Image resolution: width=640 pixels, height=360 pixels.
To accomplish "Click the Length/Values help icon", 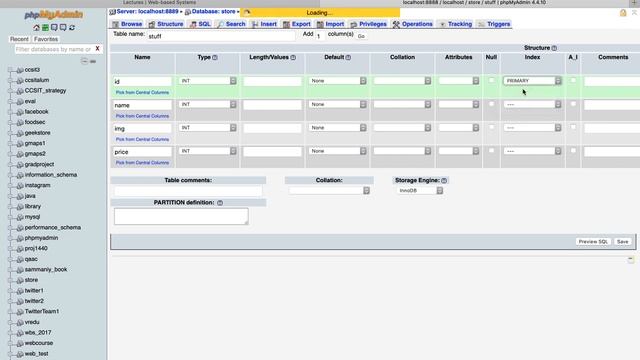I will [293, 58].
